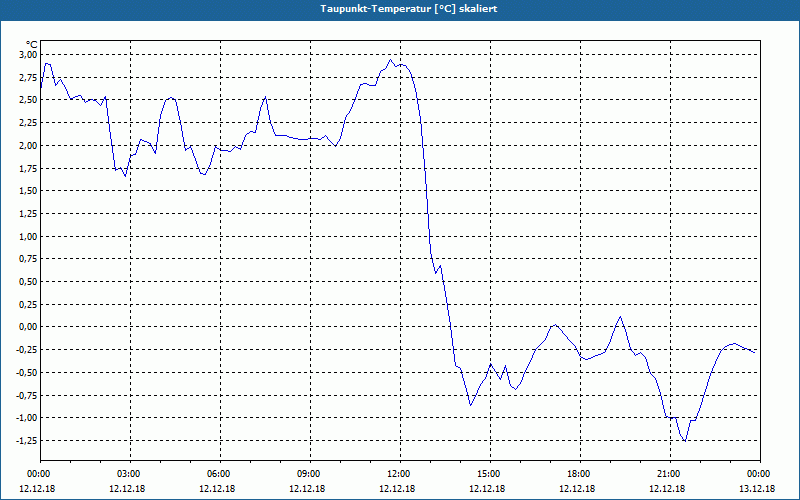The width and height of the screenshot is (800, 500).
Task: Click the '°C' unit label
Action: coord(32,45)
